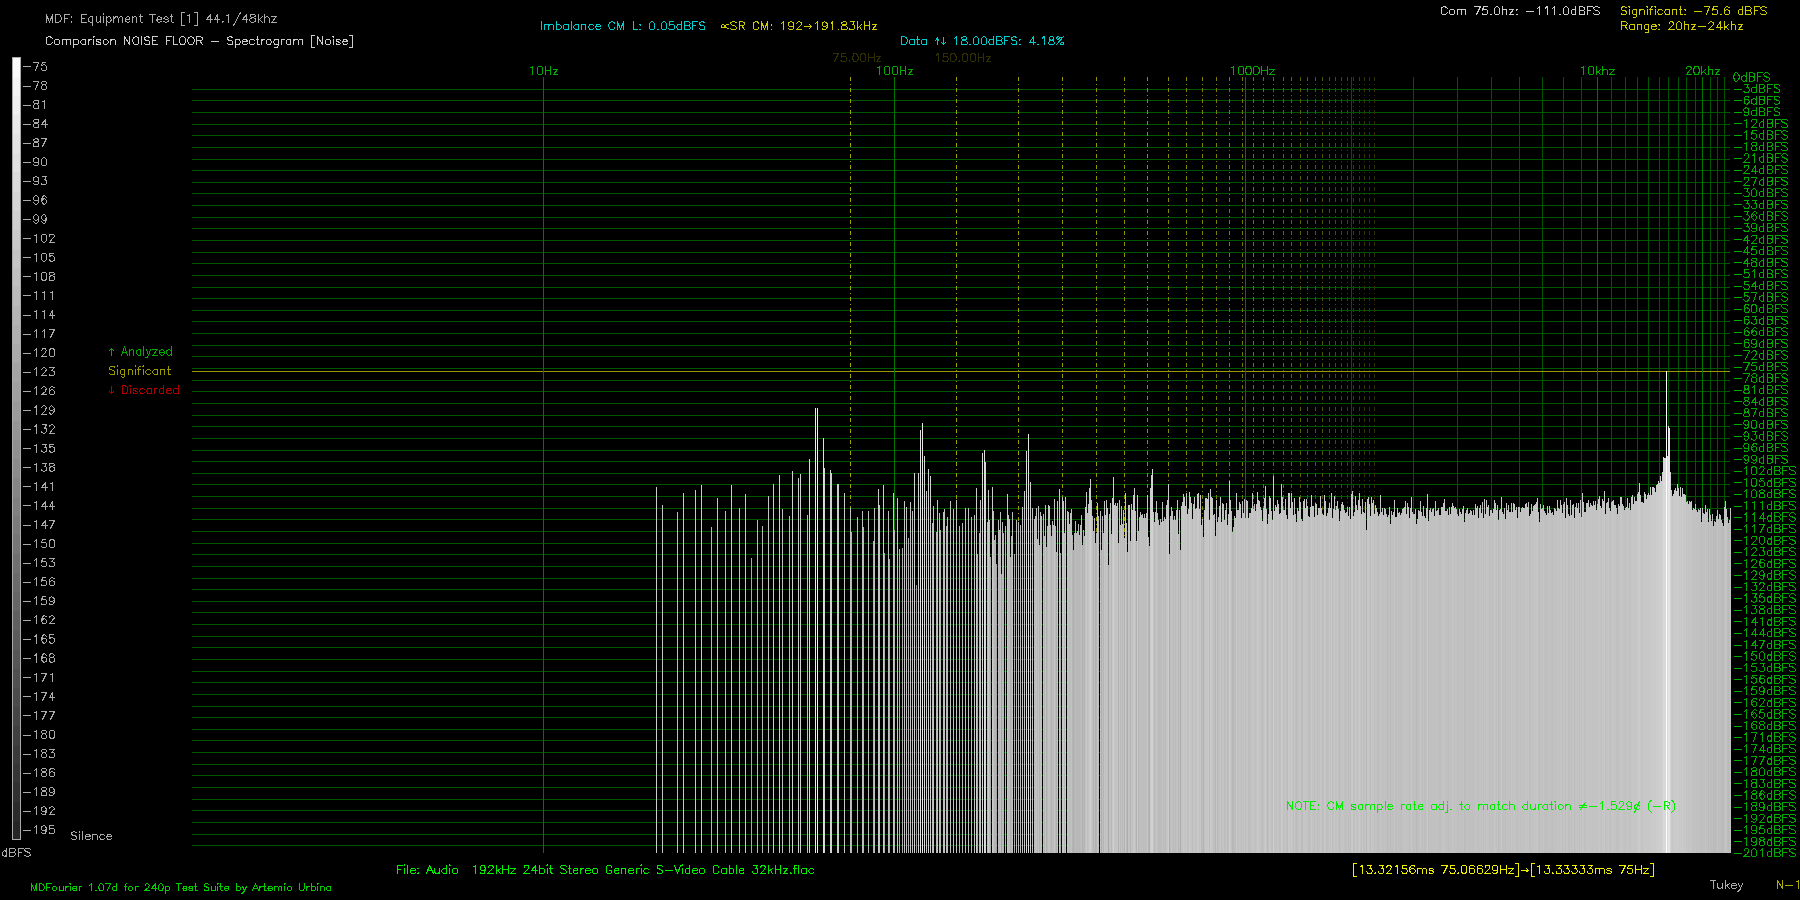The width and height of the screenshot is (1800, 900).
Task: Click the 'Significant: −75.6 dBFS' header text
Action: 1694,11
